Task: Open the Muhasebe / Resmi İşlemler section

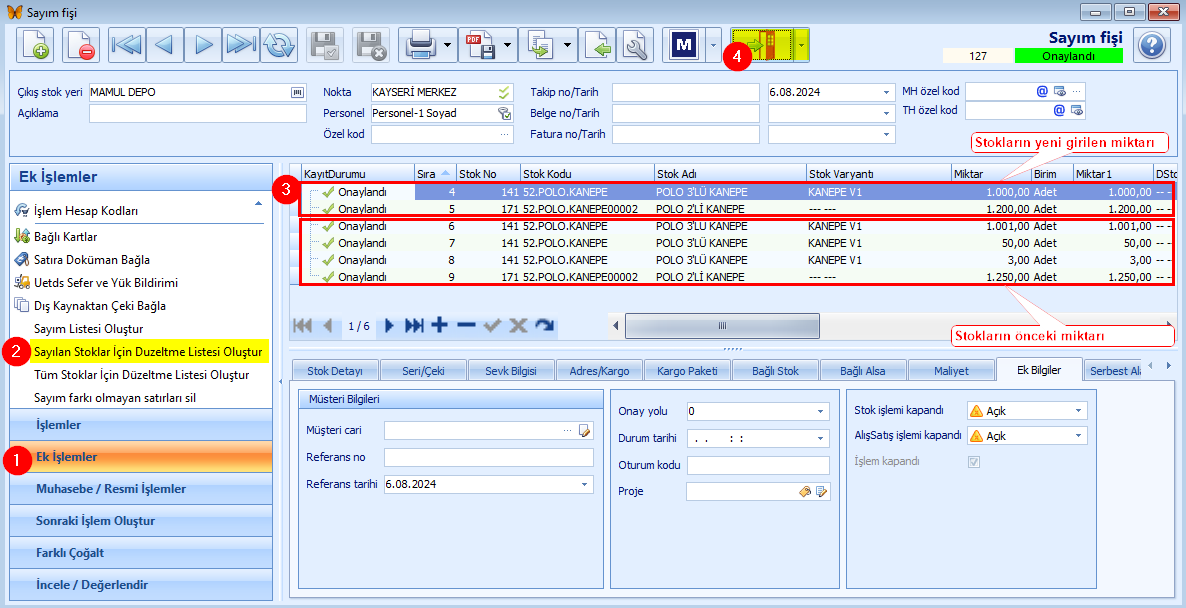Action: (x=141, y=489)
